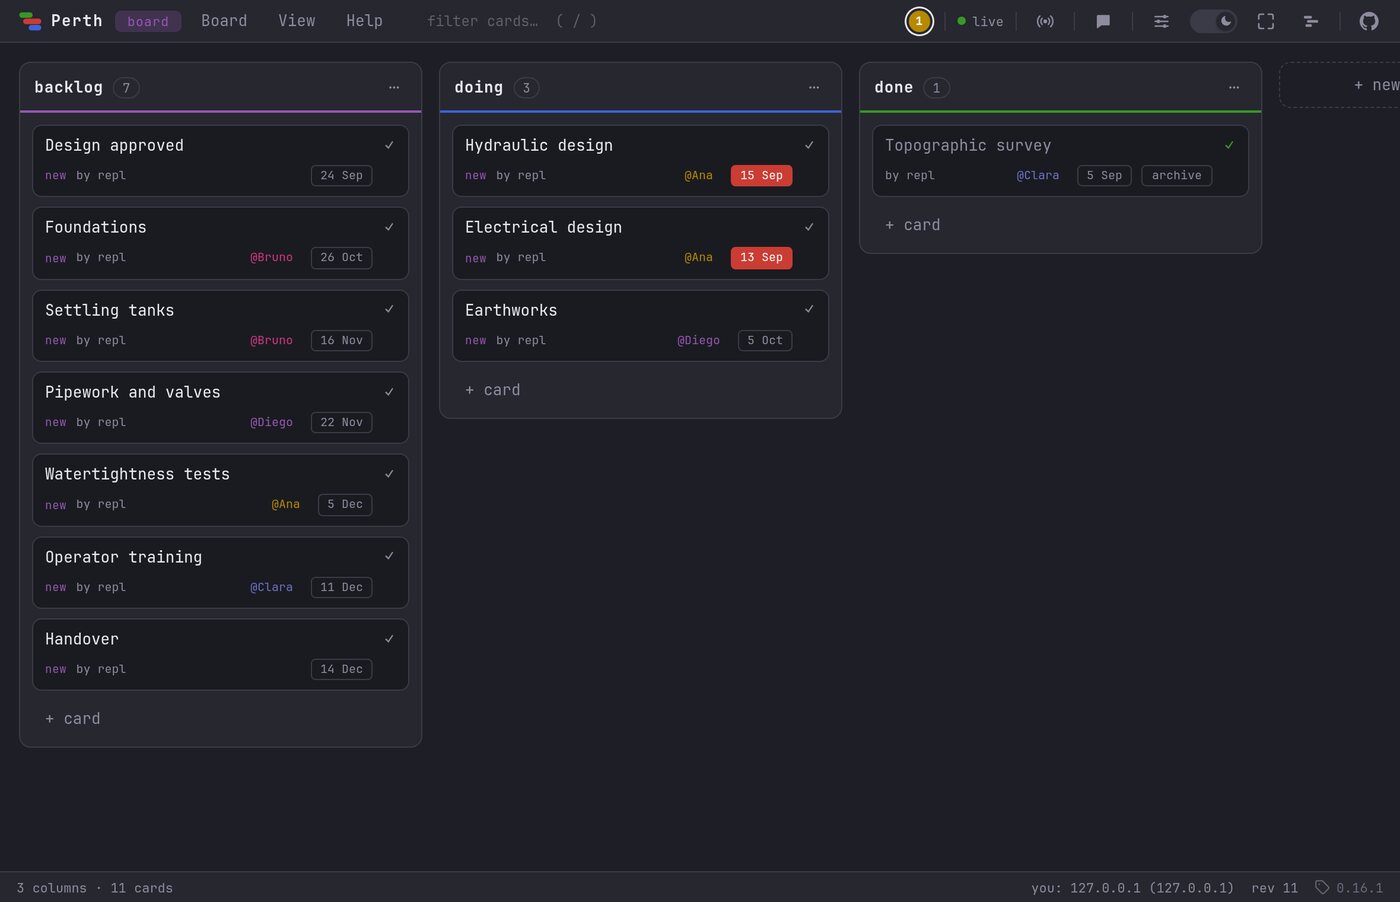Click the backlog count badge 7

point(126,88)
